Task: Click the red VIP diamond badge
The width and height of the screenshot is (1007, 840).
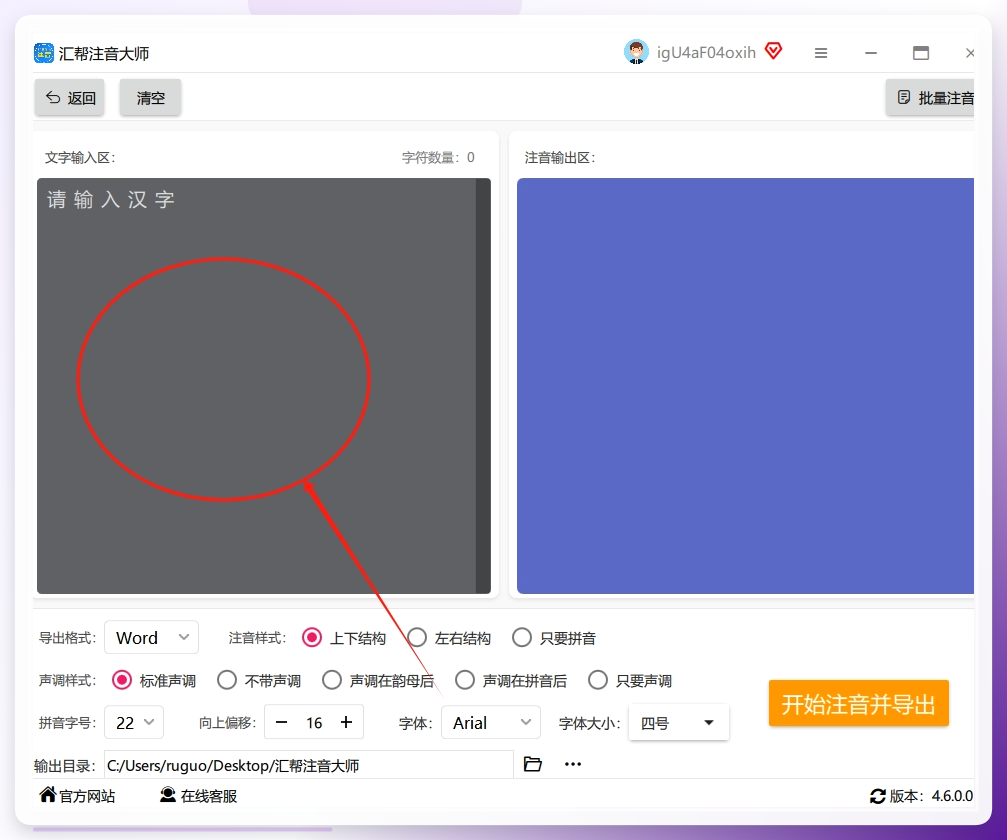Action: click(x=774, y=51)
